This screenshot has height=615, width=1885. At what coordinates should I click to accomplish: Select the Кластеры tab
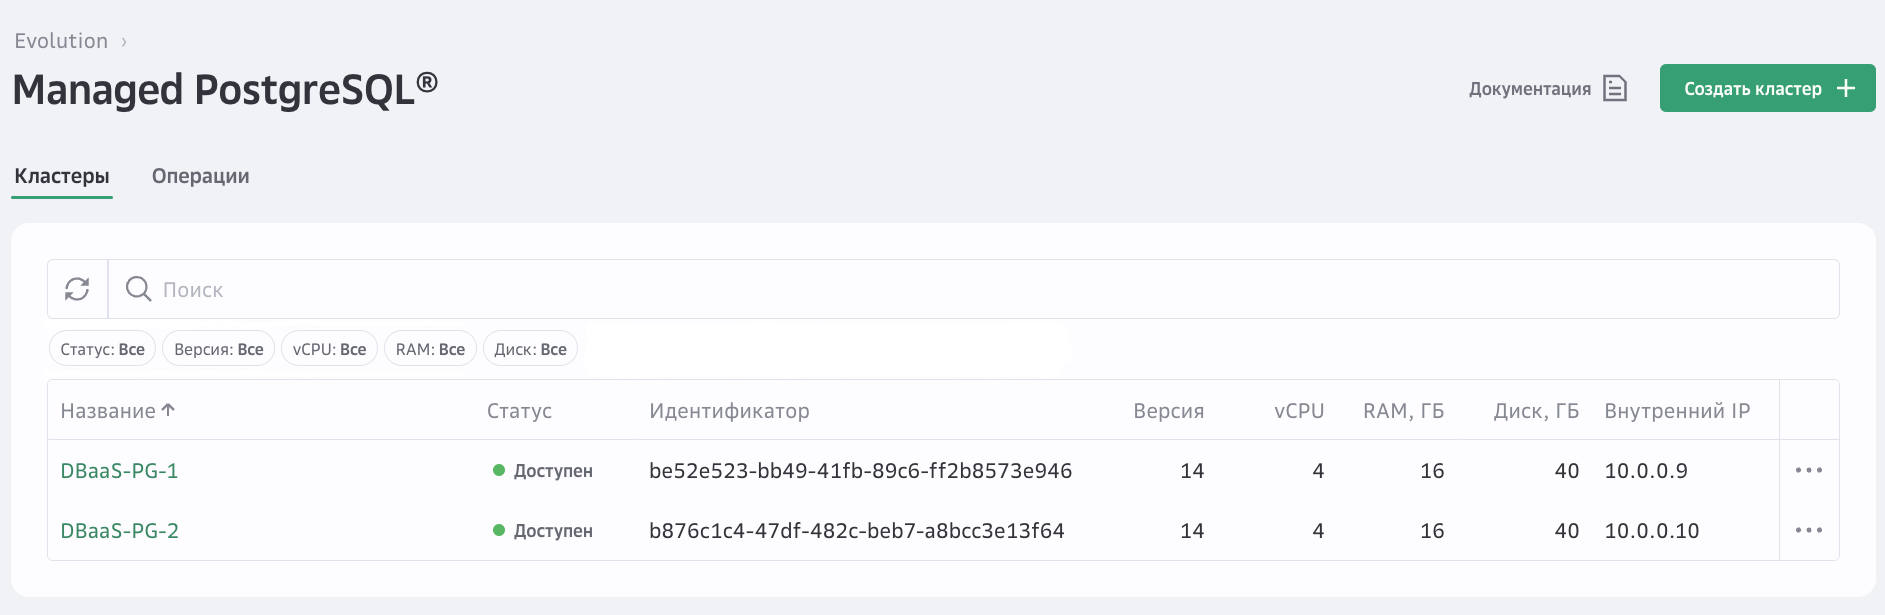pos(62,175)
